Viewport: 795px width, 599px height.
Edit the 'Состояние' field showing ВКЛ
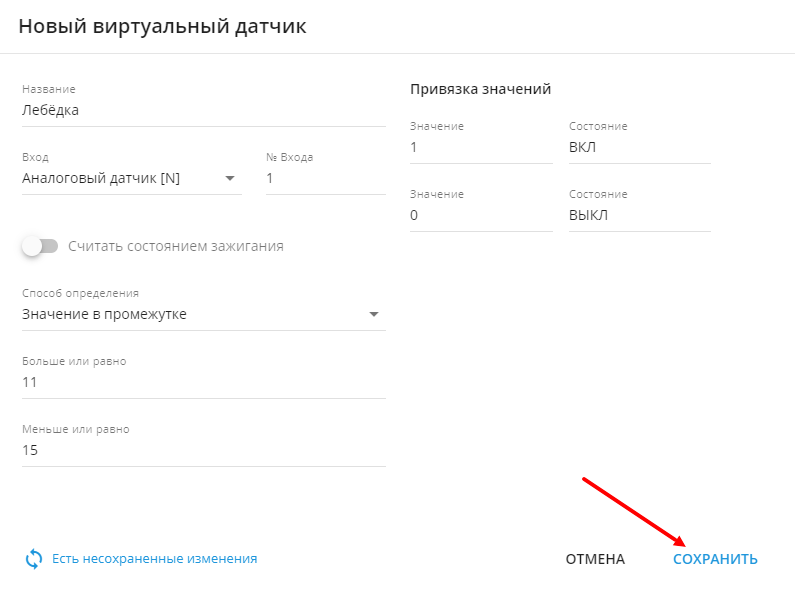[x=639, y=148]
